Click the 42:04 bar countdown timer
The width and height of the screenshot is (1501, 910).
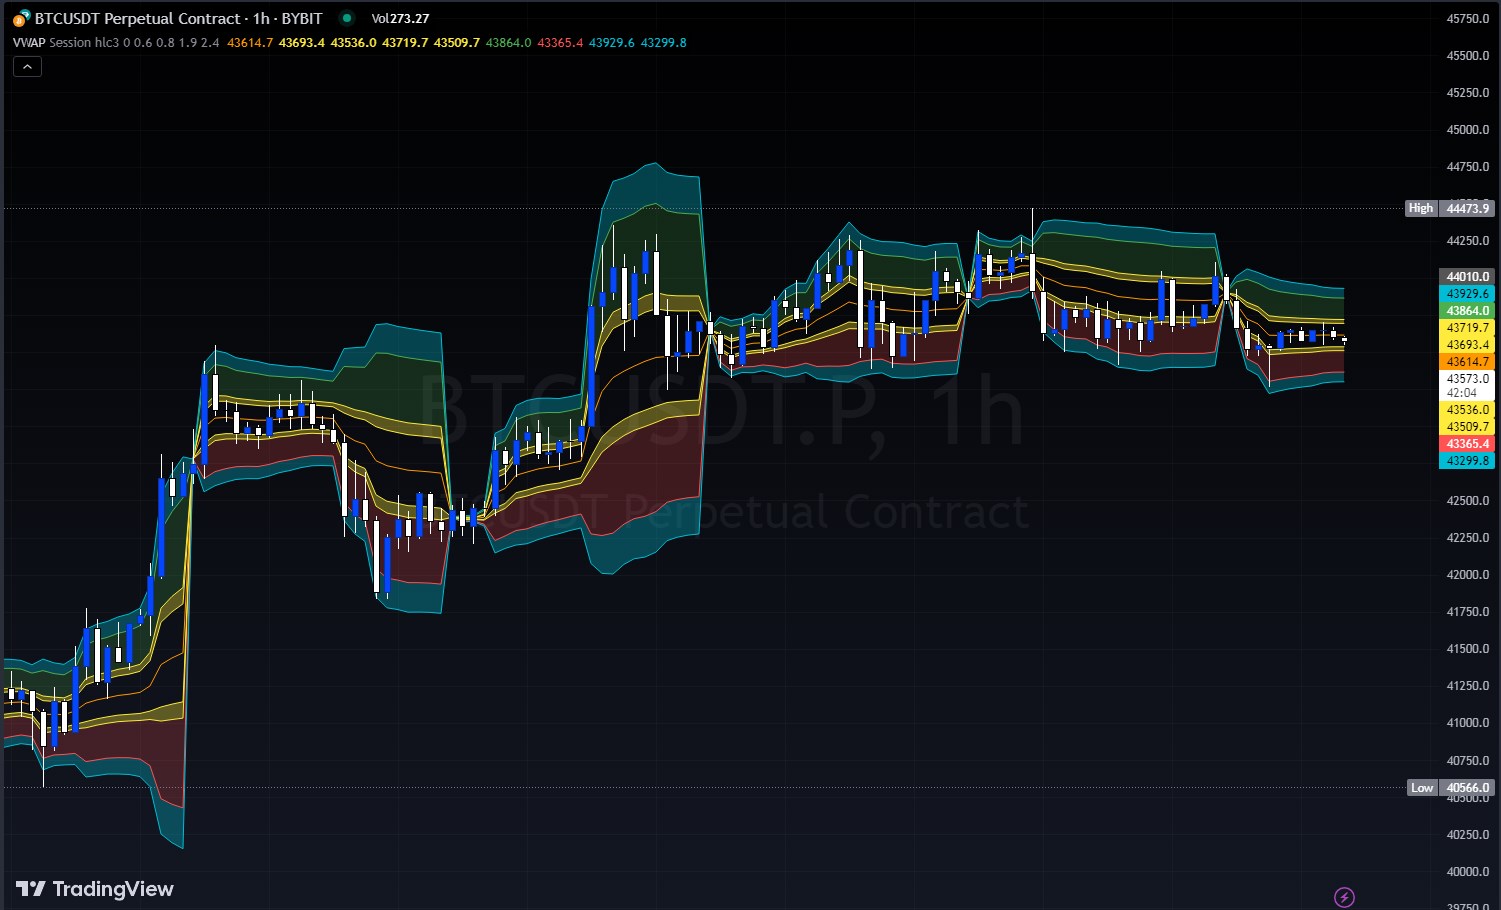(1461, 393)
